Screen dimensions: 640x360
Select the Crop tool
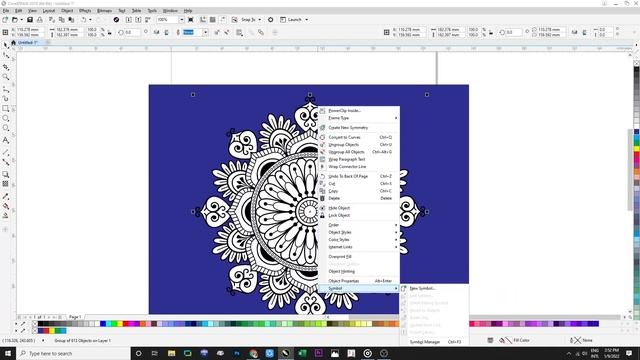[x=6, y=67]
